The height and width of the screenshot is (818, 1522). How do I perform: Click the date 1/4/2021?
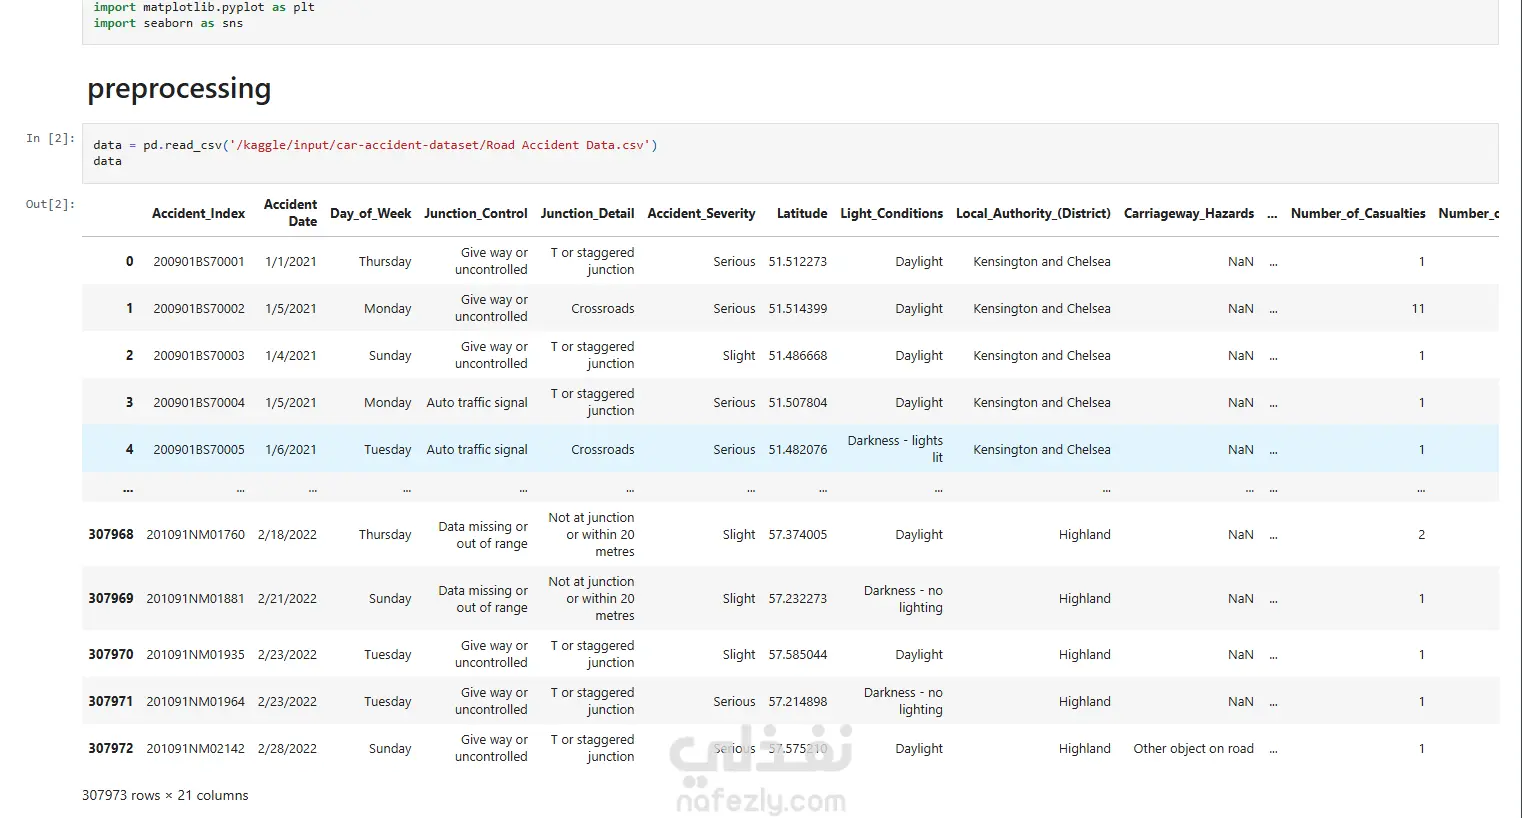(x=291, y=355)
